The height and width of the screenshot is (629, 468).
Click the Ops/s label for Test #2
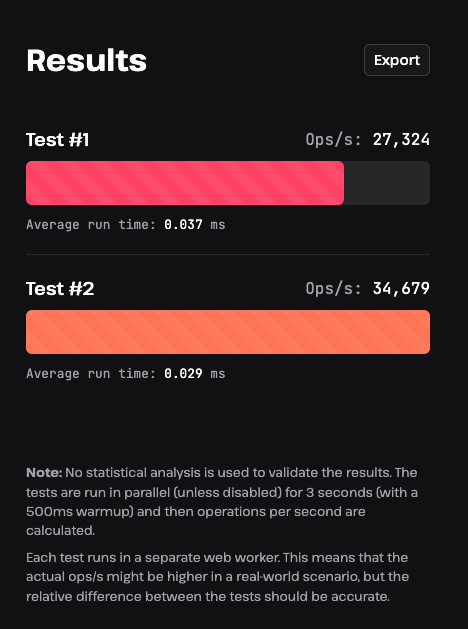[x=334, y=289]
